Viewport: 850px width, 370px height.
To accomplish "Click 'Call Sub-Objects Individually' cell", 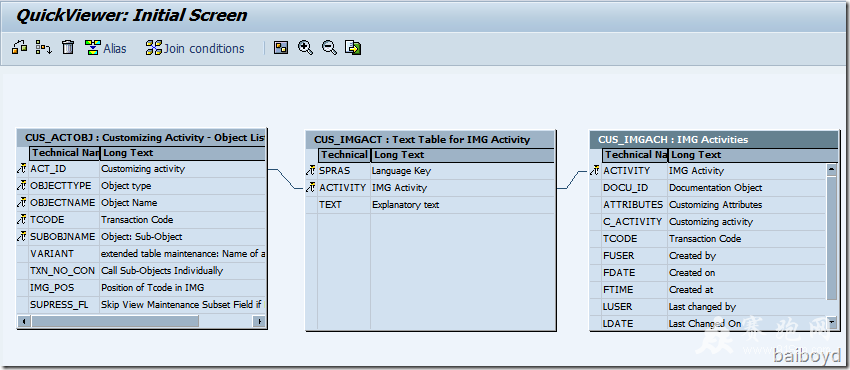I will click(183, 270).
